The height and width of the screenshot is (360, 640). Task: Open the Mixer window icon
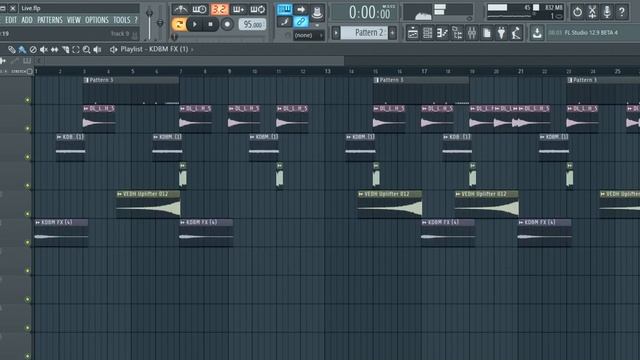pyautogui.click(x=472, y=33)
